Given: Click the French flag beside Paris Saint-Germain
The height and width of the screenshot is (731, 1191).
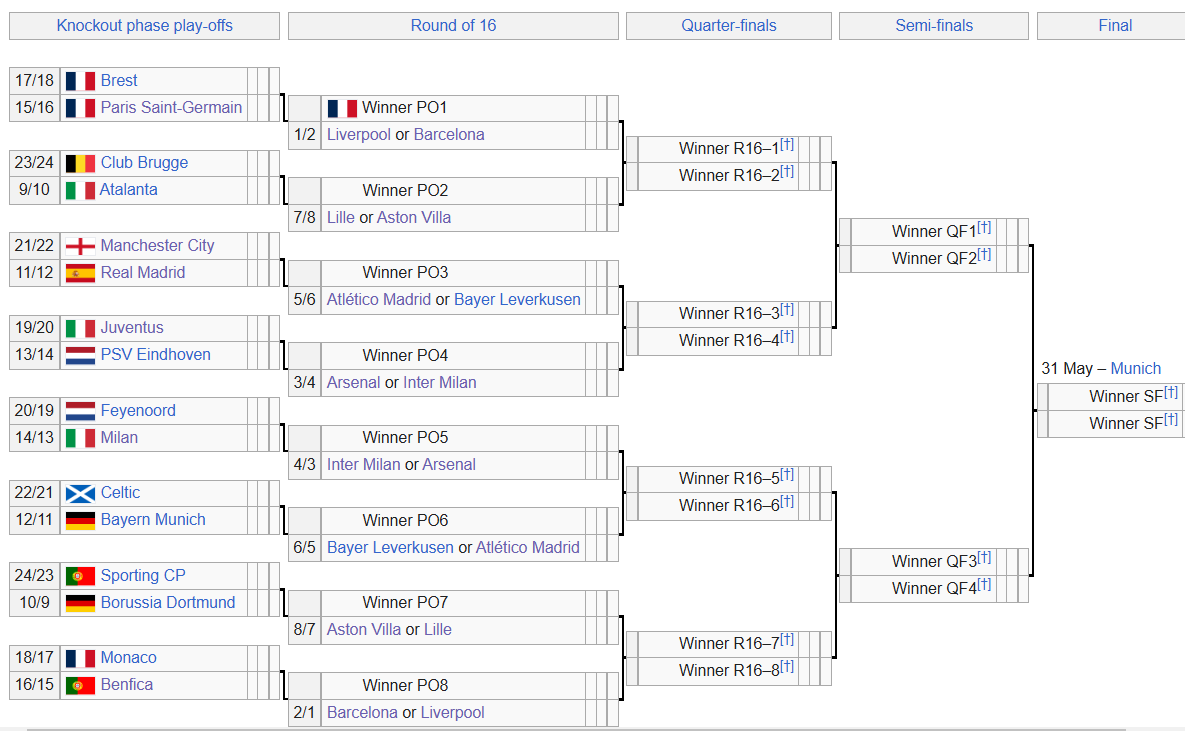Looking at the screenshot, I should (x=80, y=108).
